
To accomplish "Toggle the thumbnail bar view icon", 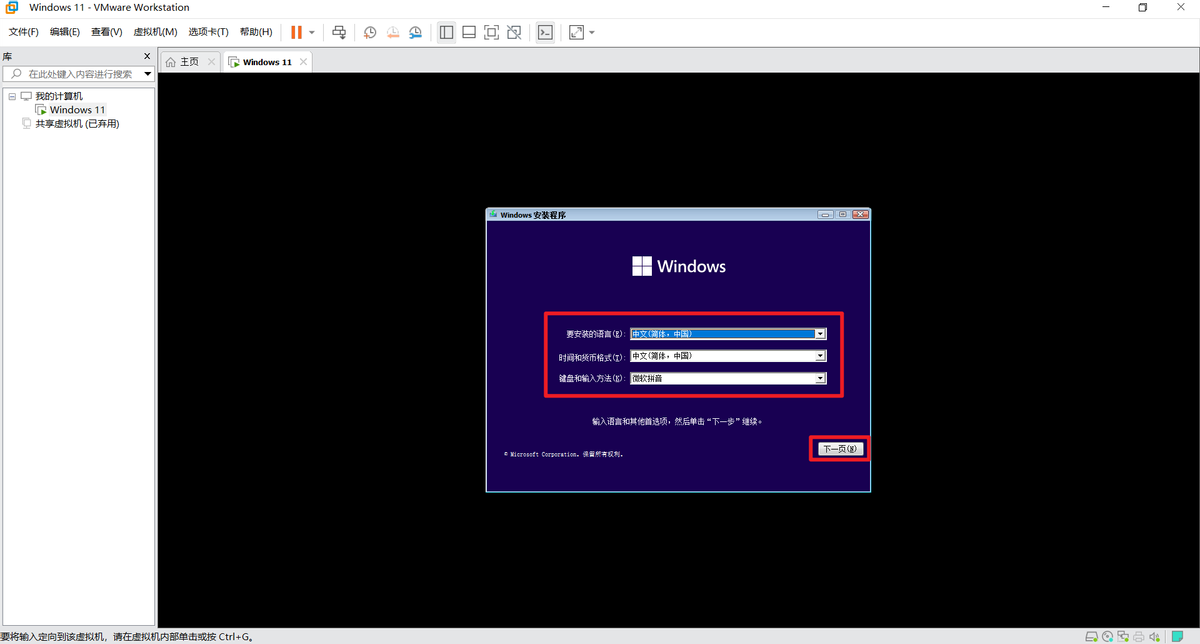I will 468,32.
